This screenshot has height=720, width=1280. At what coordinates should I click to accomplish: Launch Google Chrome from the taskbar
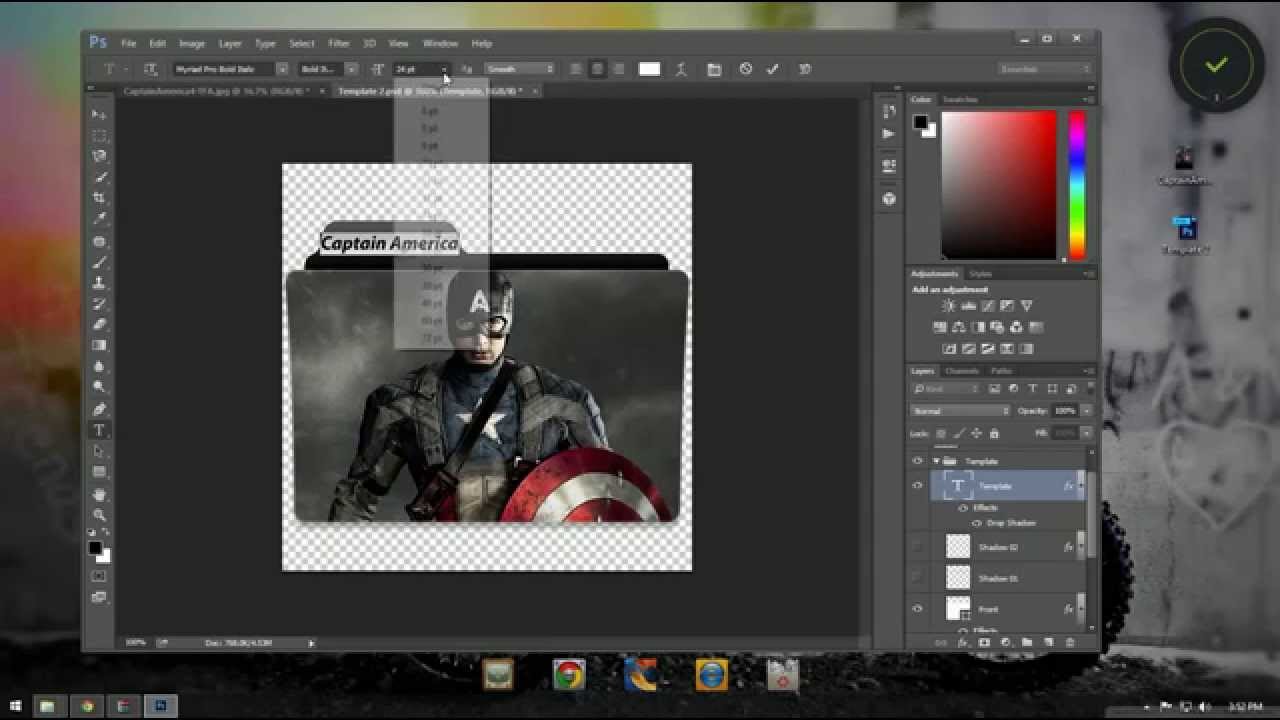[567, 677]
